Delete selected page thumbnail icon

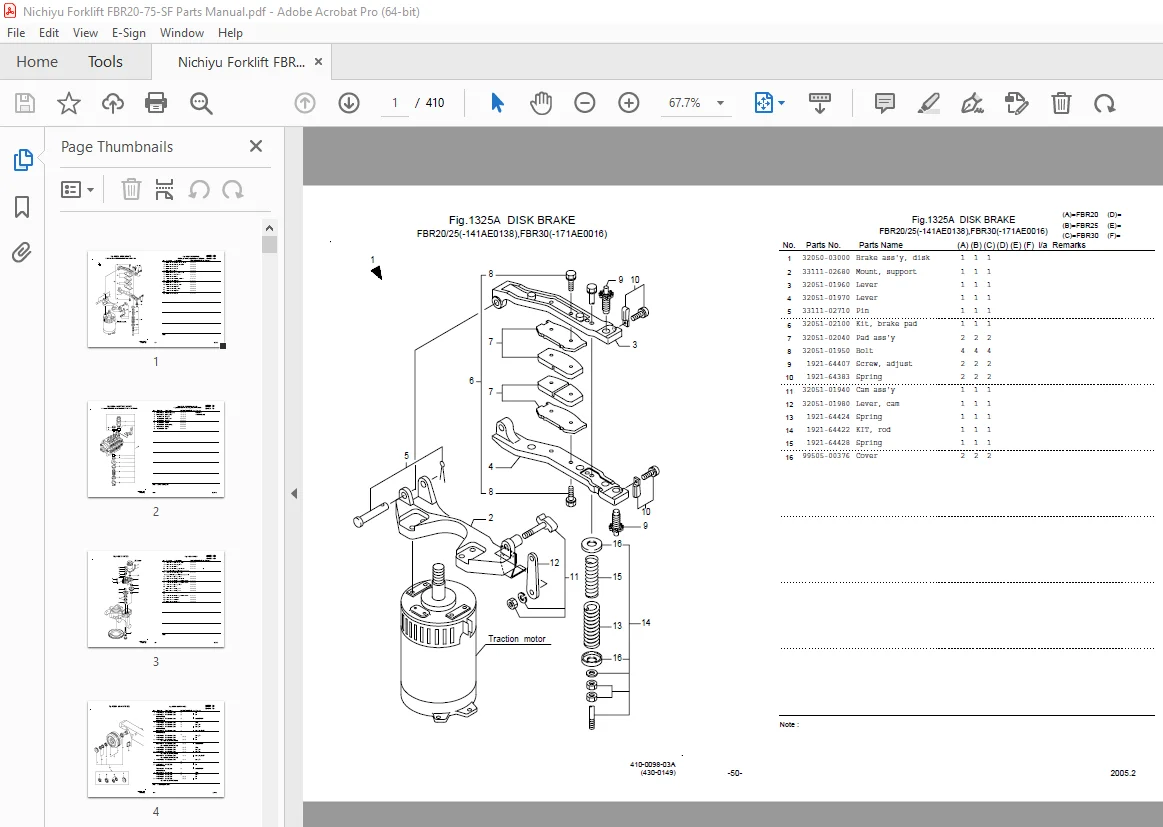pyautogui.click(x=131, y=190)
